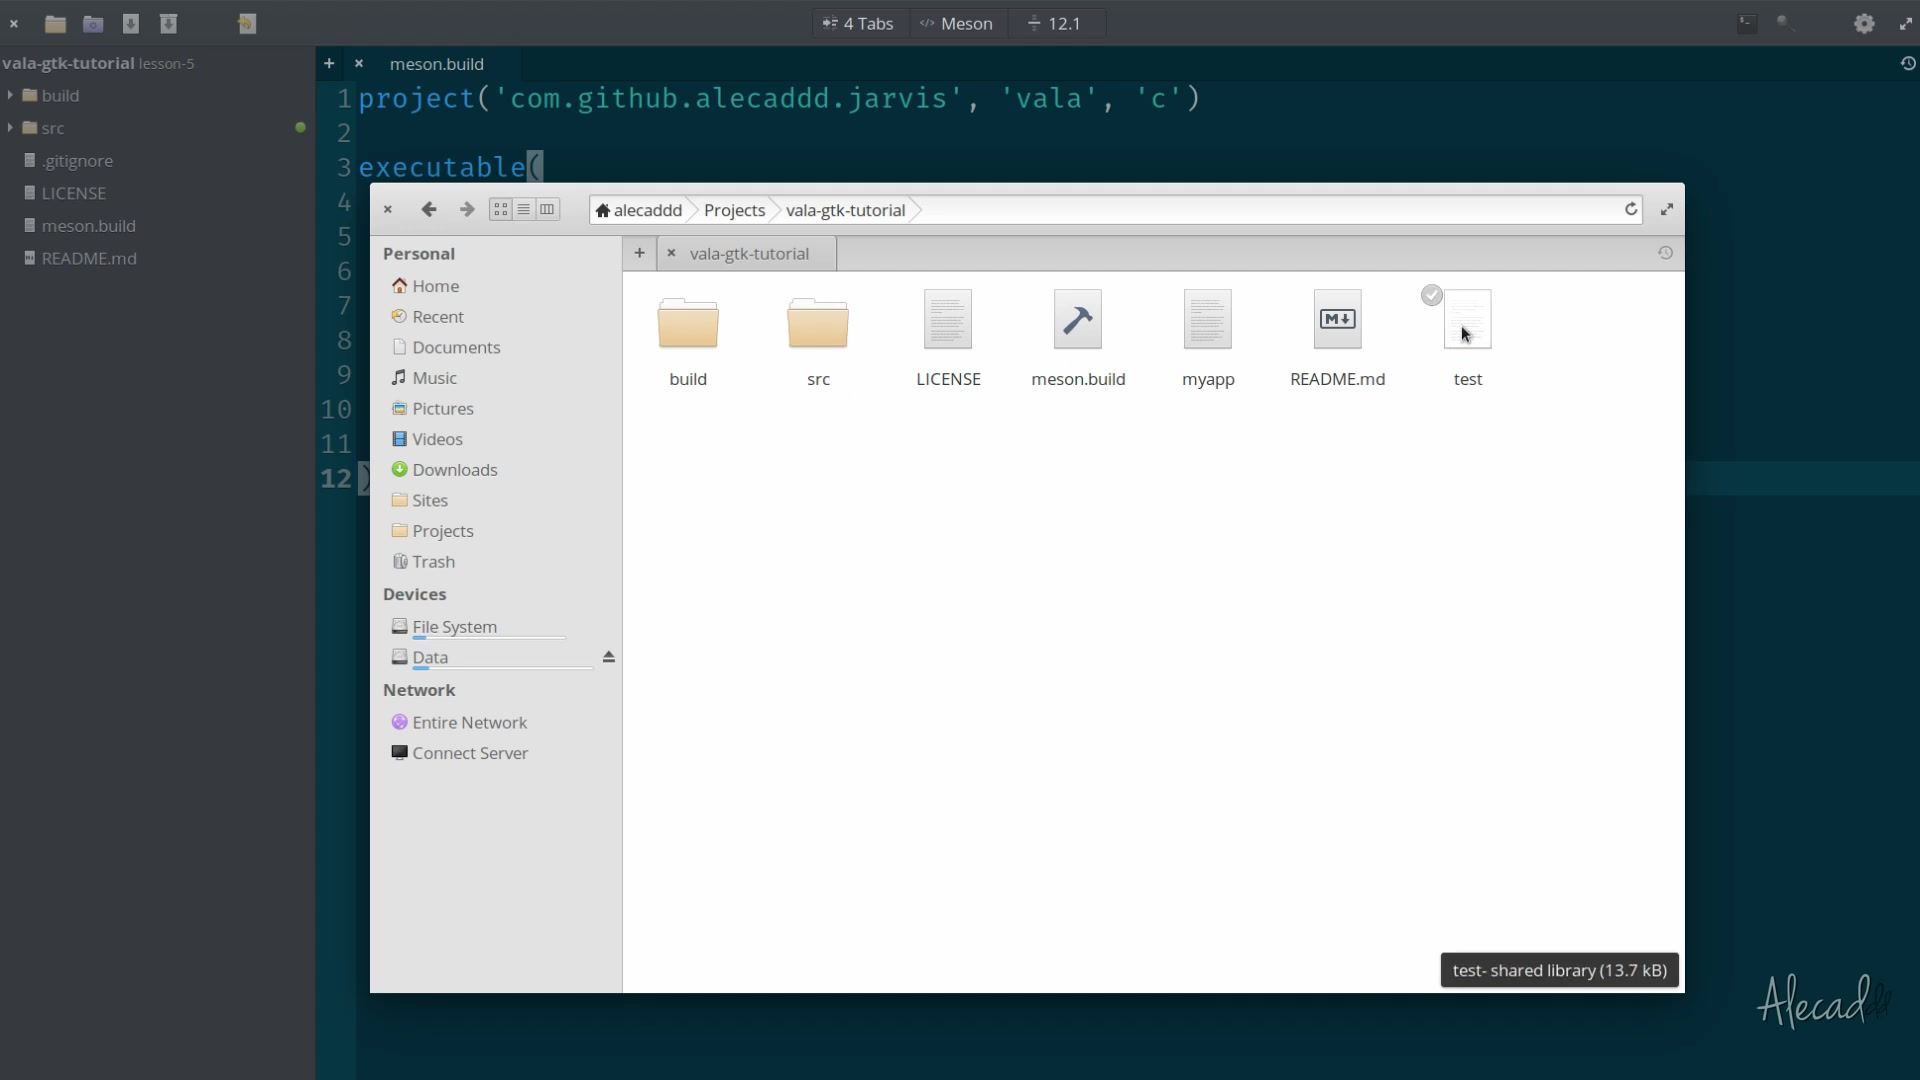1920x1080 pixels.
Task: Click the Save file icon in editor toolbar
Action: click(130, 23)
